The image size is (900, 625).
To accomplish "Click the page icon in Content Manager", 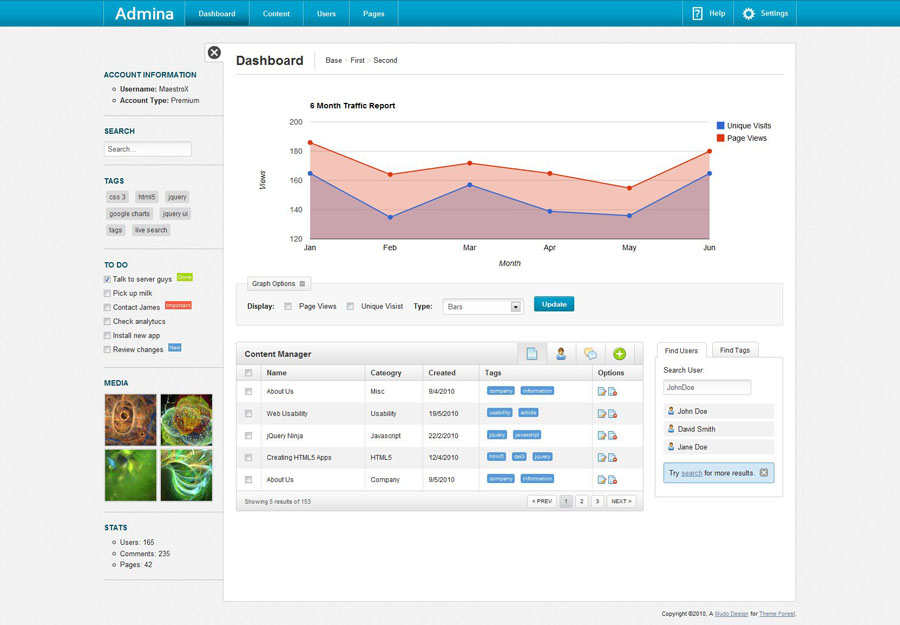I will coord(532,354).
